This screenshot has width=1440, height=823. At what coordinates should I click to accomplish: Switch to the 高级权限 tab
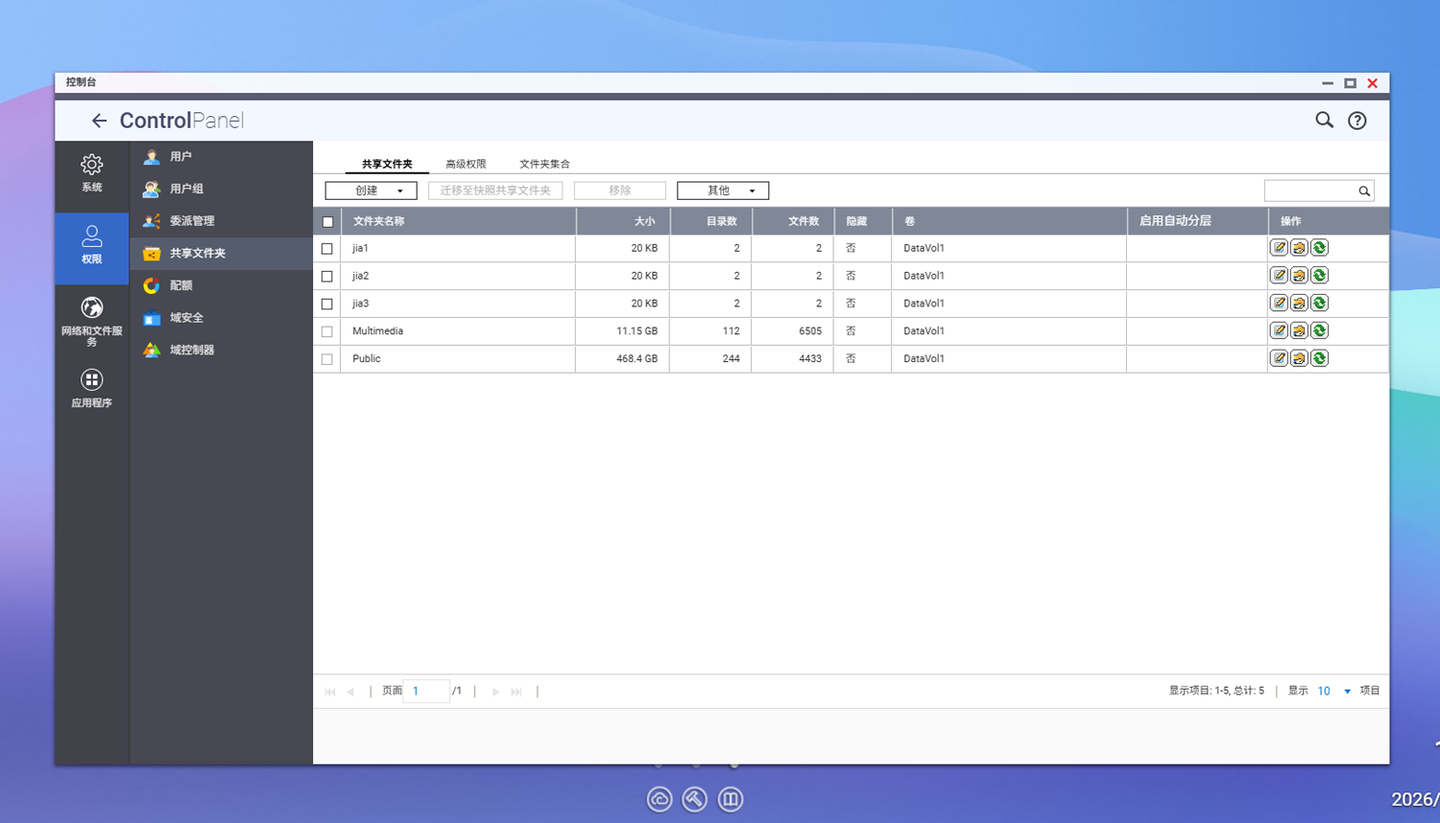pos(466,164)
